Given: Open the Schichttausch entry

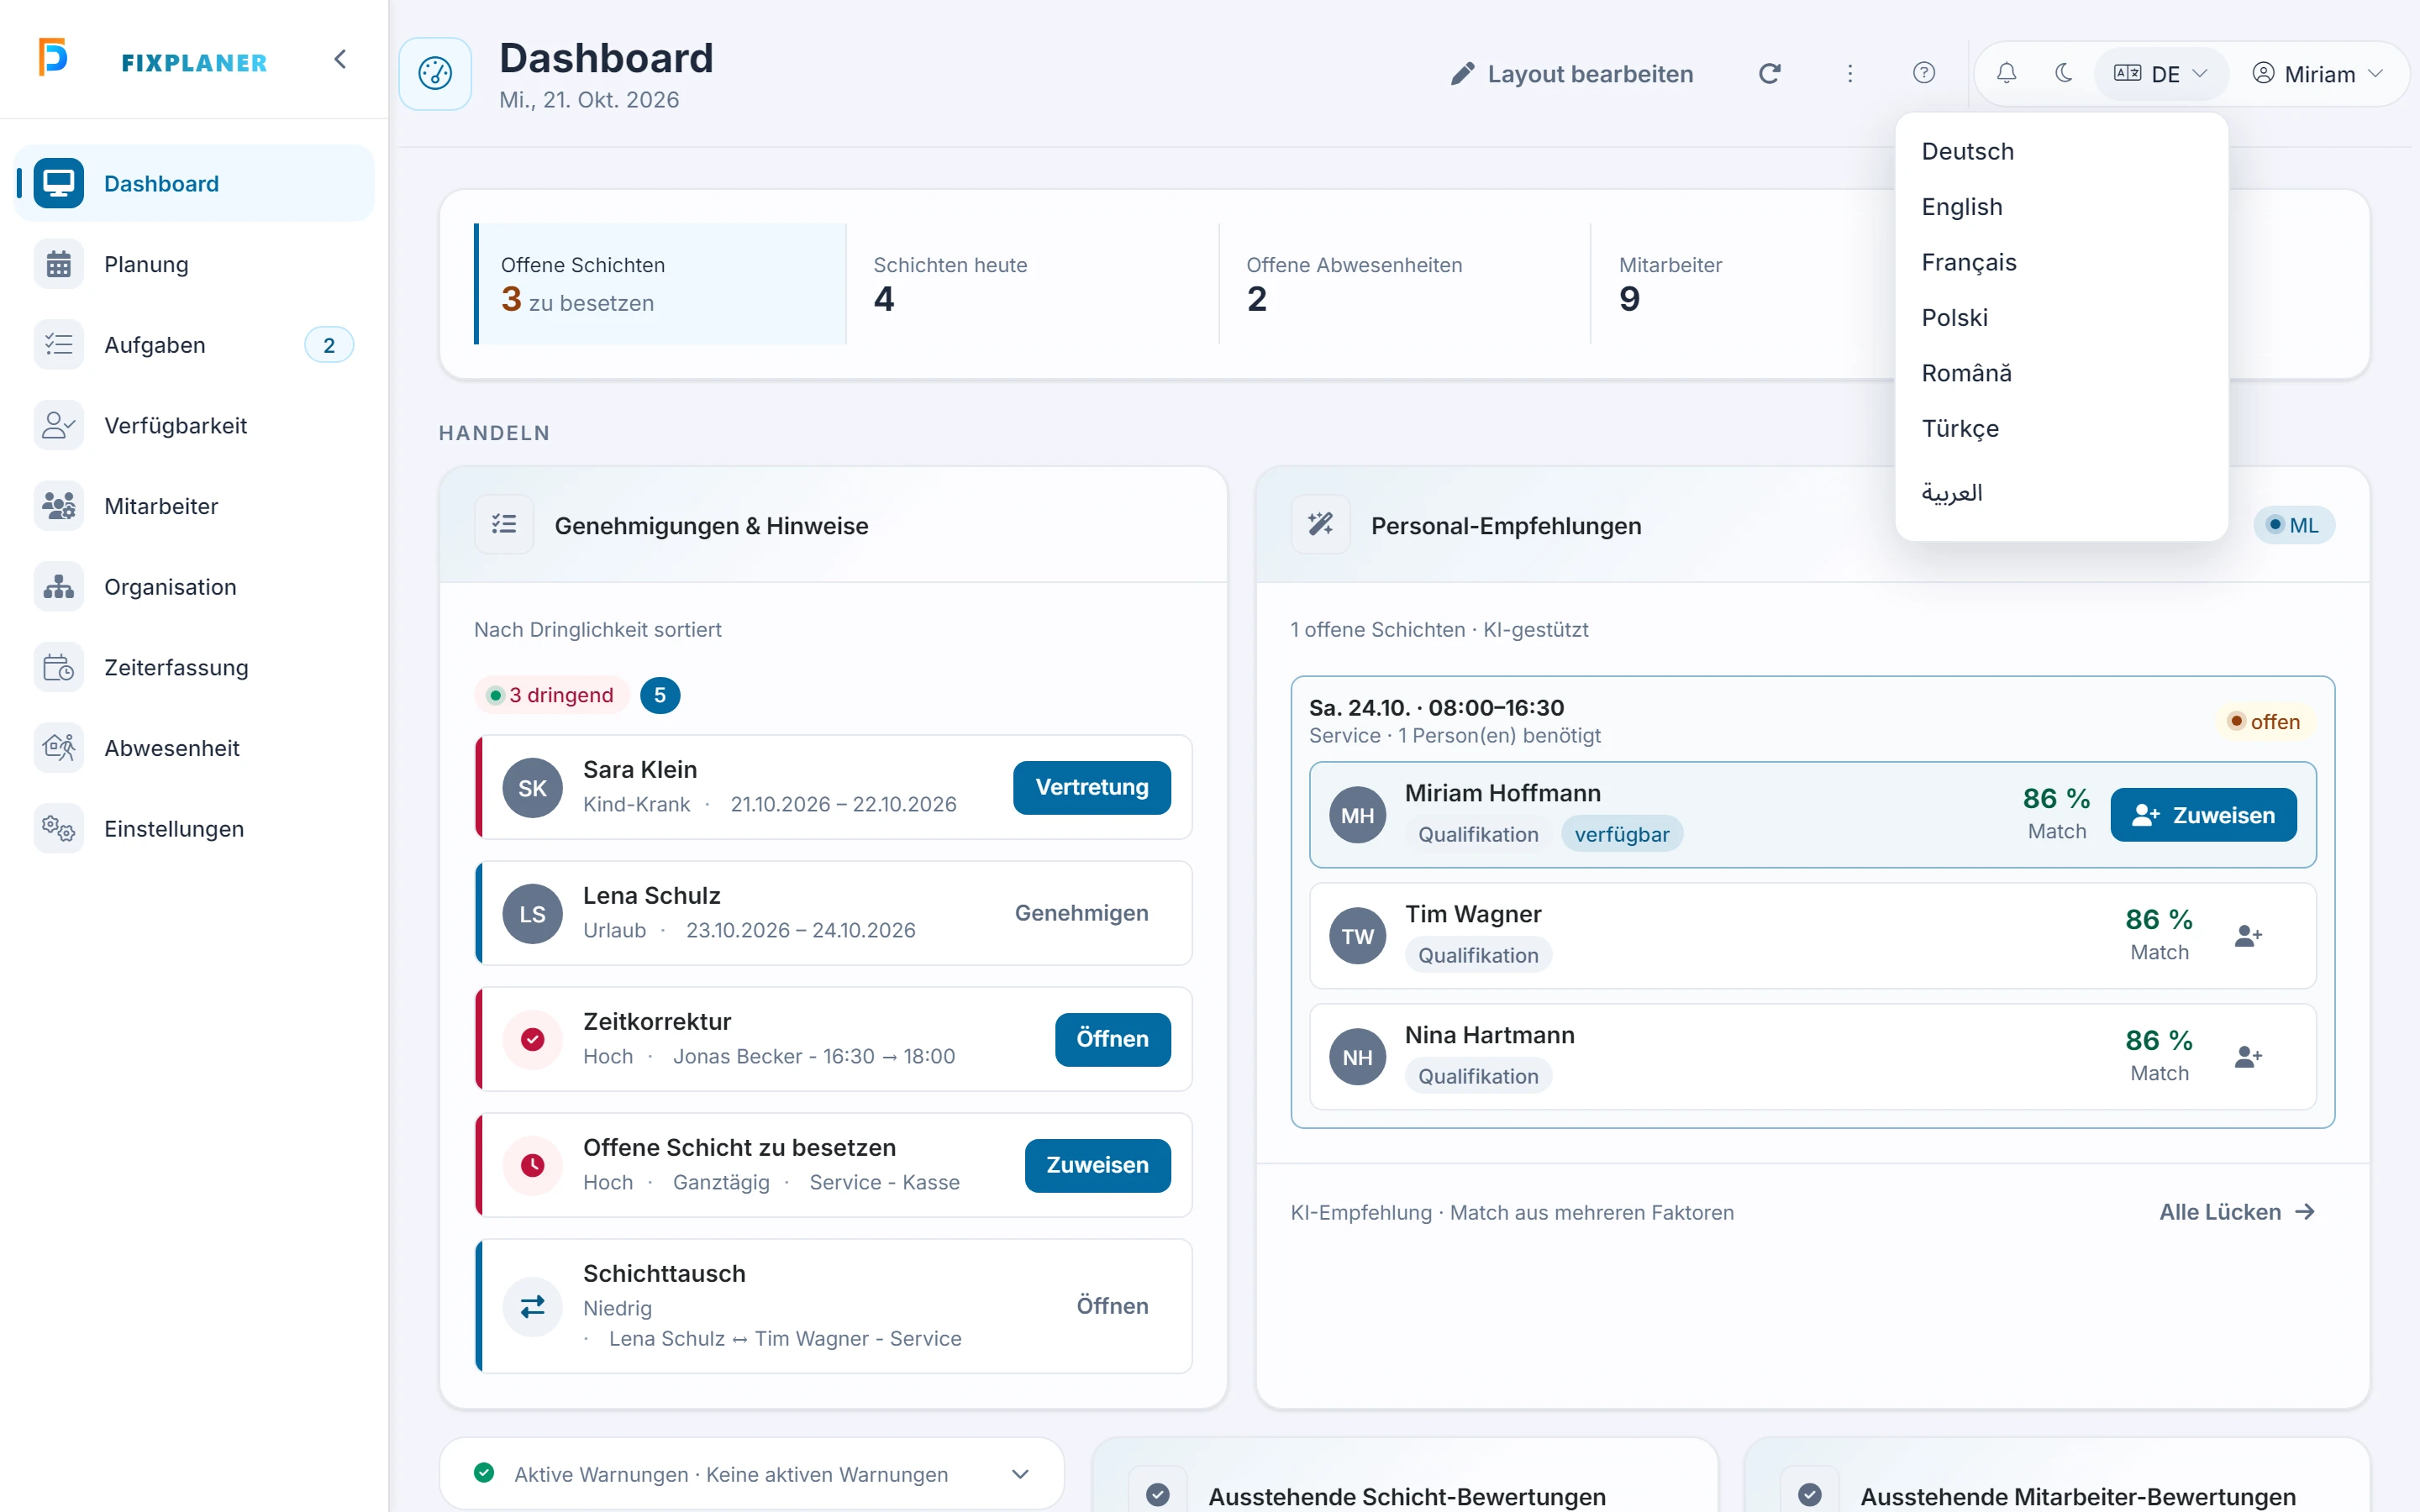Looking at the screenshot, I should coord(1112,1307).
